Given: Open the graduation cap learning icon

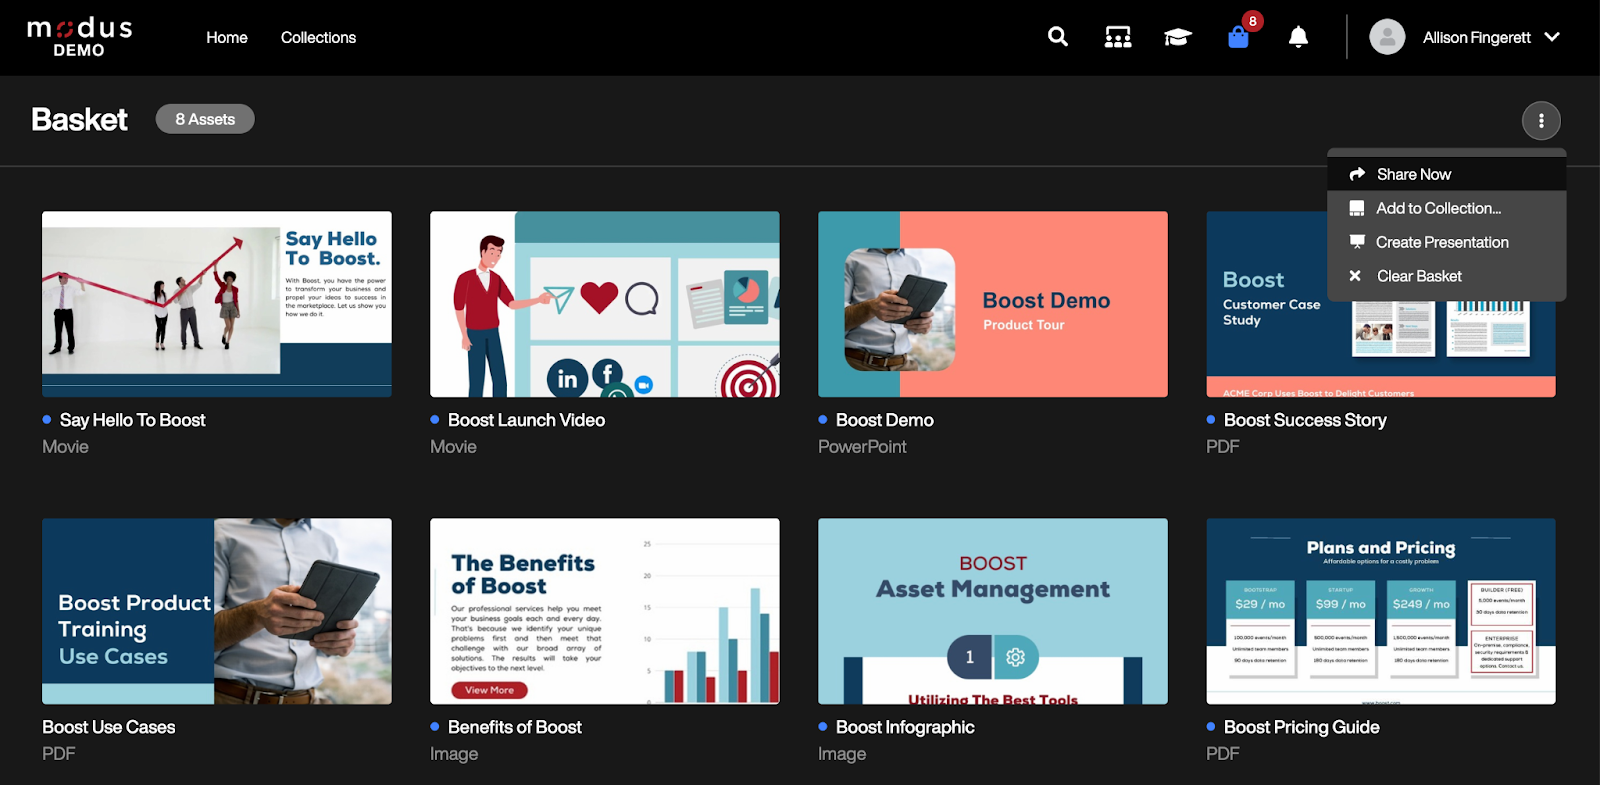Looking at the screenshot, I should pyautogui.click(x=1177, y=38).
